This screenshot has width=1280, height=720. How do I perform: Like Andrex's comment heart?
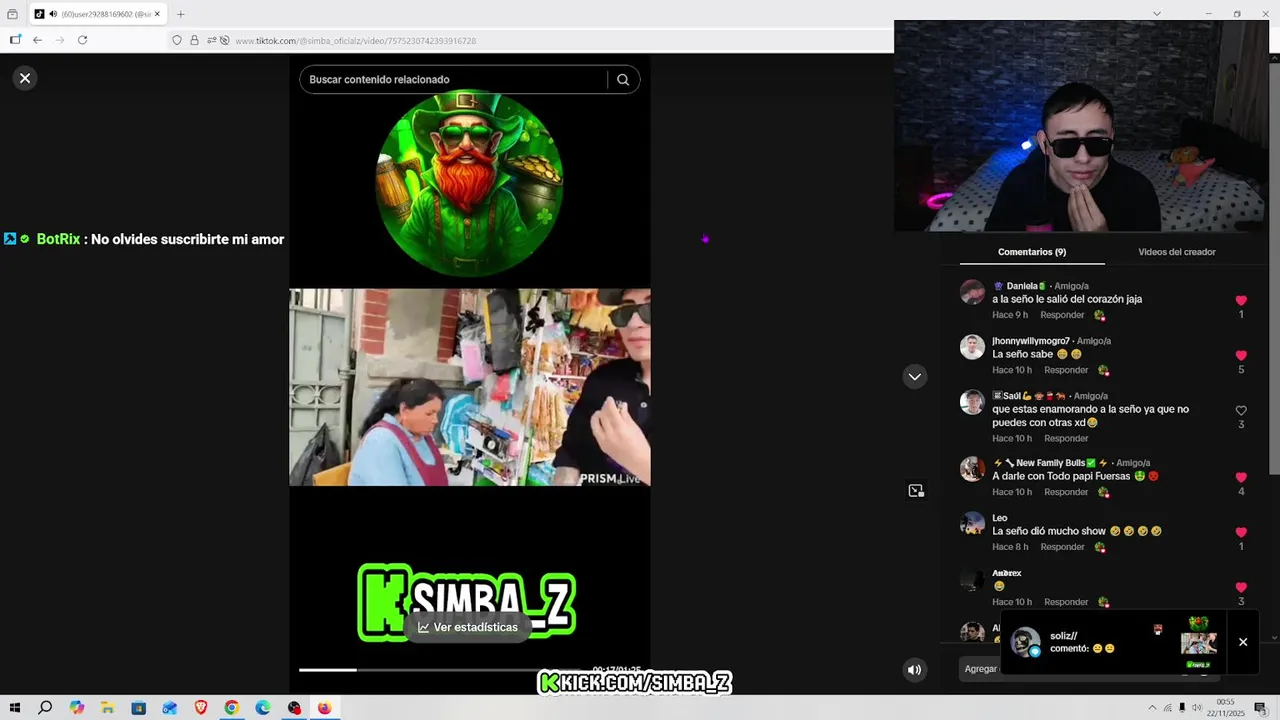click(x=1241, y=588)
